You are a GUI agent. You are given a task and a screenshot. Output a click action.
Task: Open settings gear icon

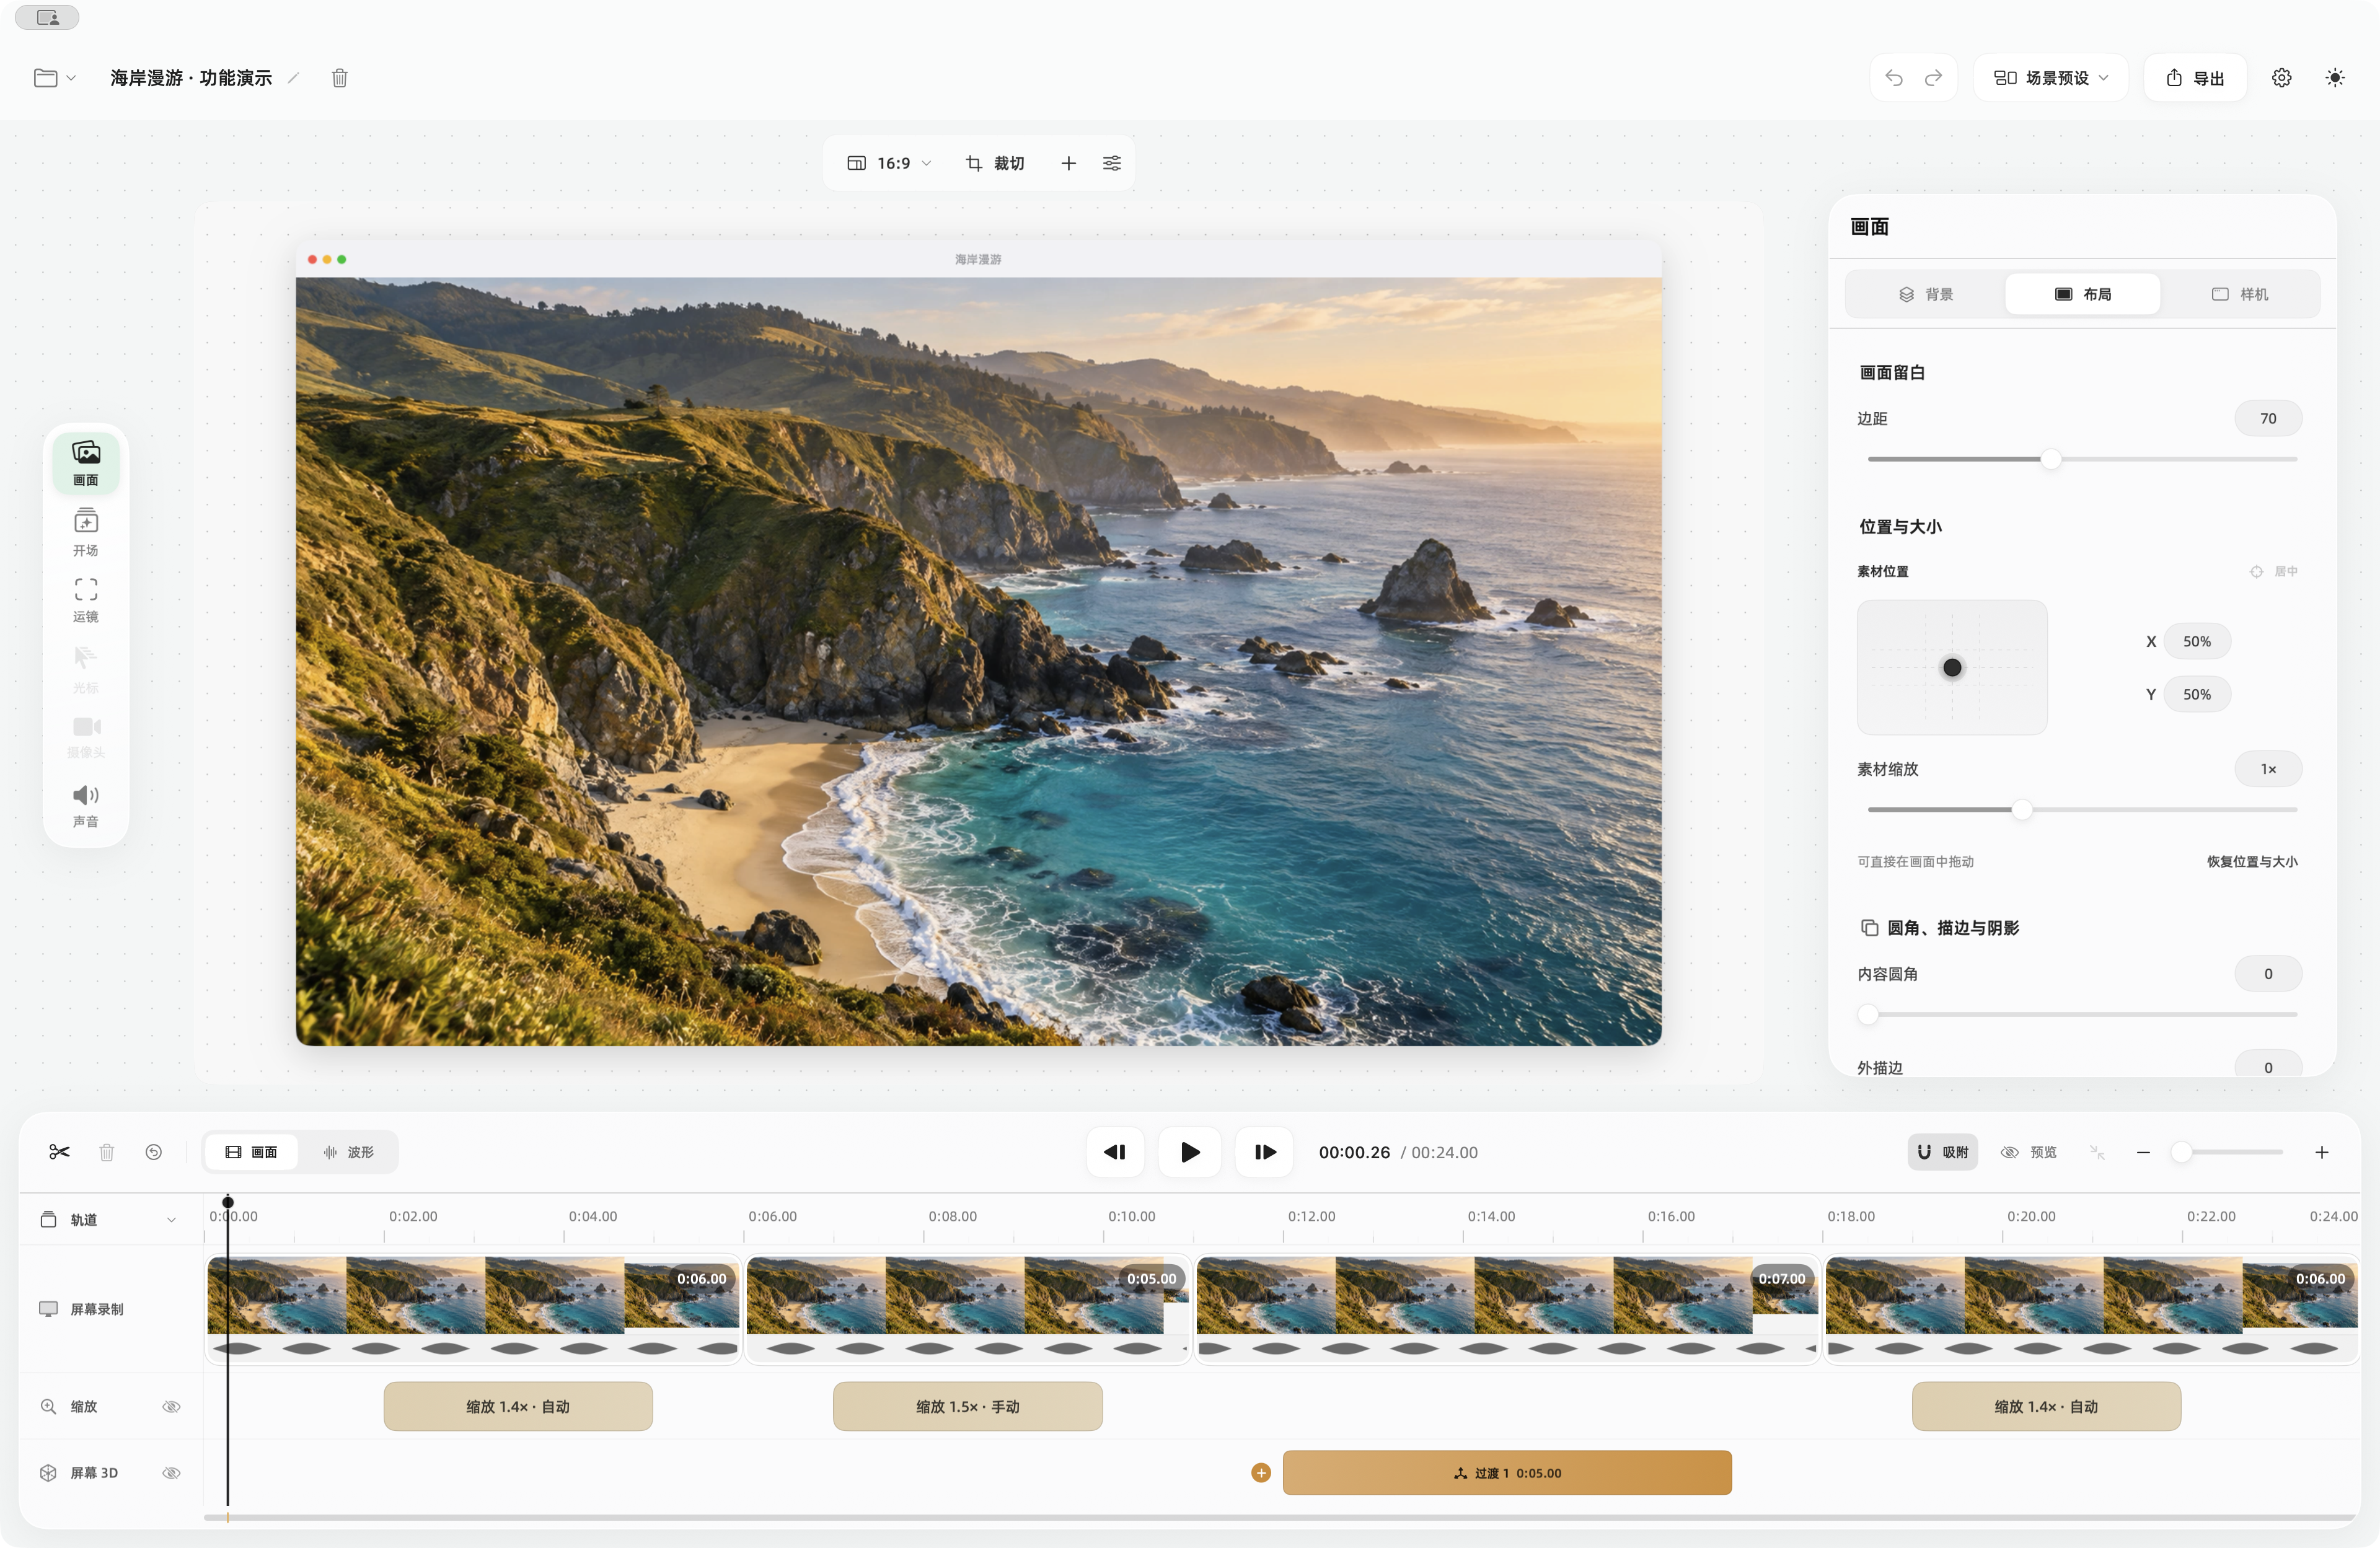(2281, 78)
